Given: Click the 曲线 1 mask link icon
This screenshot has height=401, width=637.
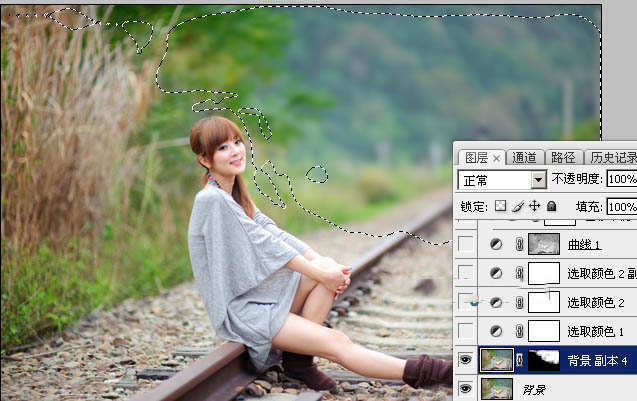Looking at the screenshot, I should click(519, 244).
